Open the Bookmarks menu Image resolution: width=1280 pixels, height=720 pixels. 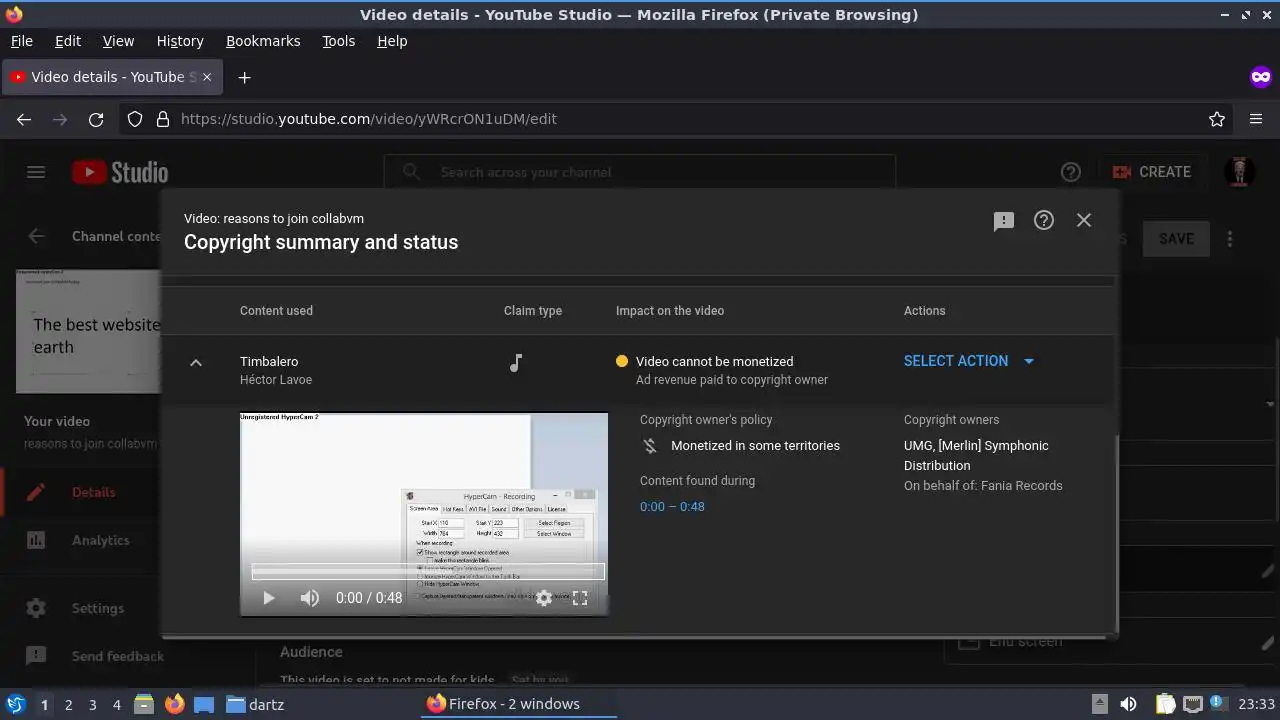(x=263, y=41)
